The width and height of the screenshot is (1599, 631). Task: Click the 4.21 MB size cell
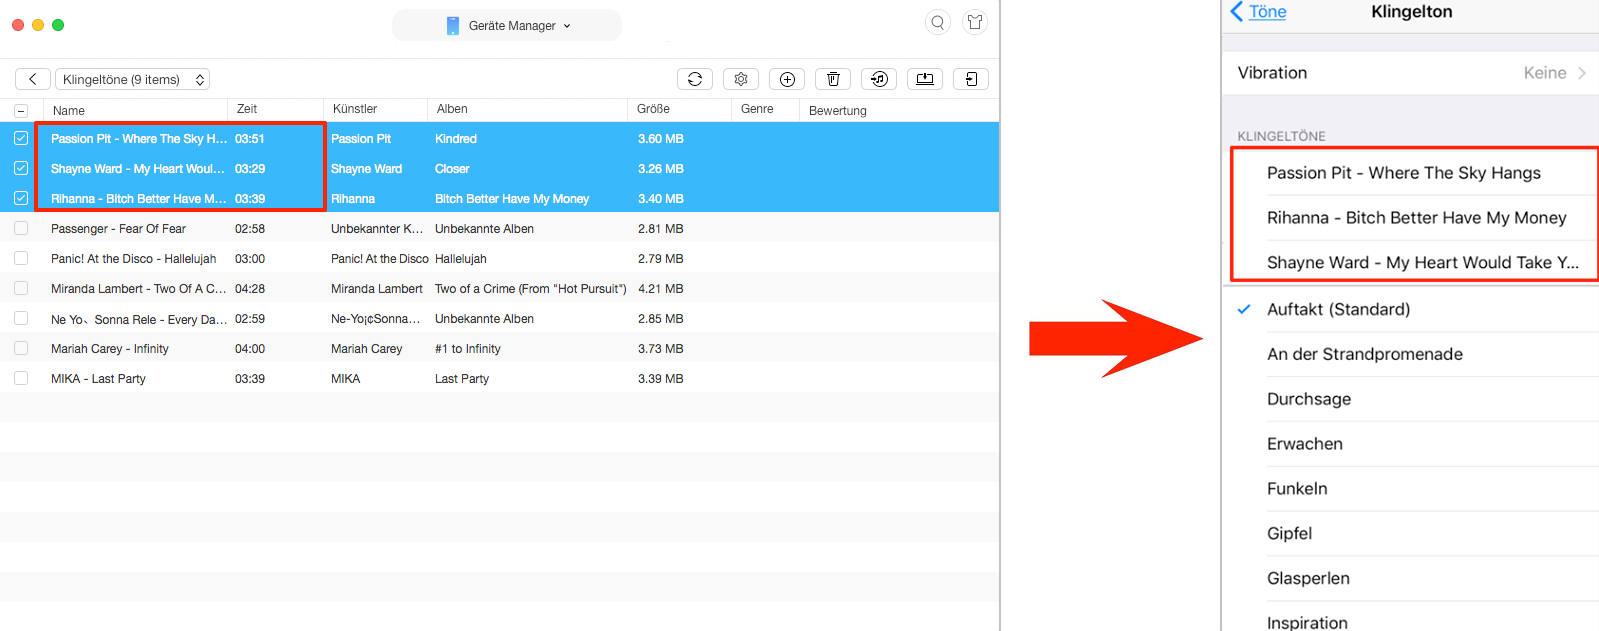[661, 289]
